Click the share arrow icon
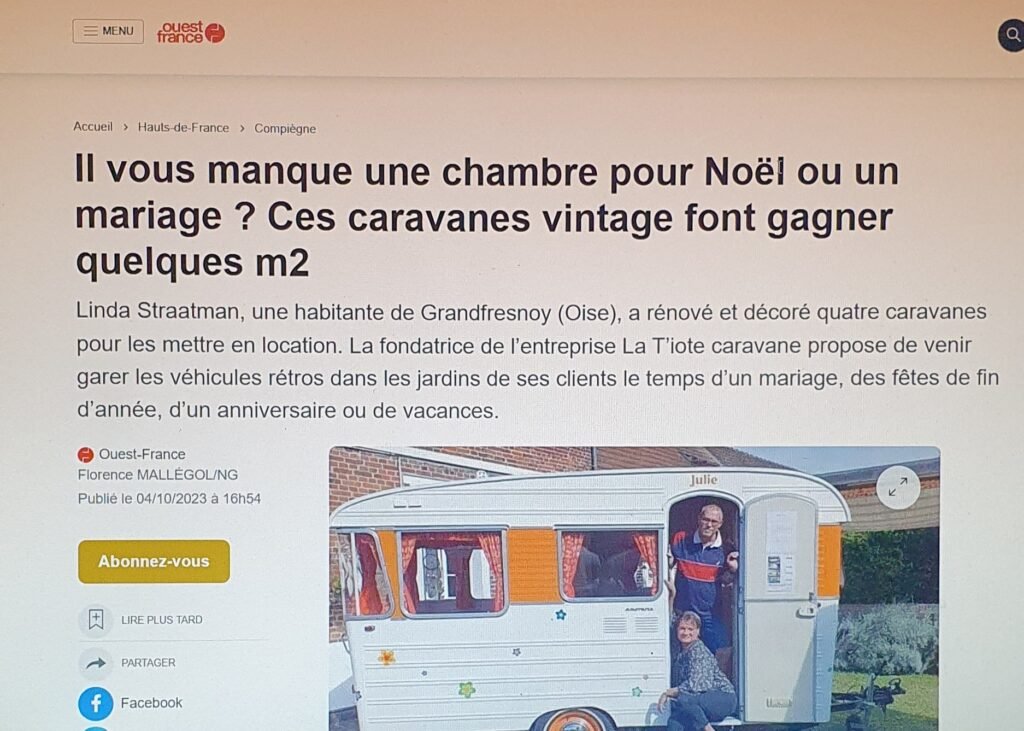Screen dimensions: 1024x731 point(96,663)
